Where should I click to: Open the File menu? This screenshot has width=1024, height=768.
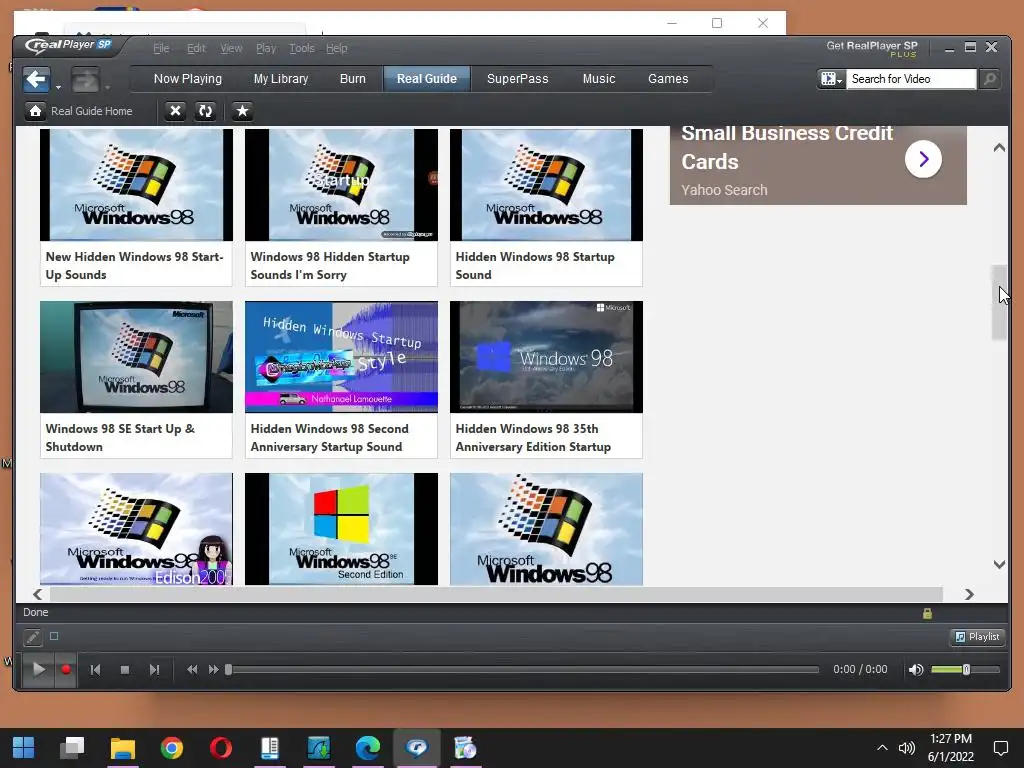161,48
